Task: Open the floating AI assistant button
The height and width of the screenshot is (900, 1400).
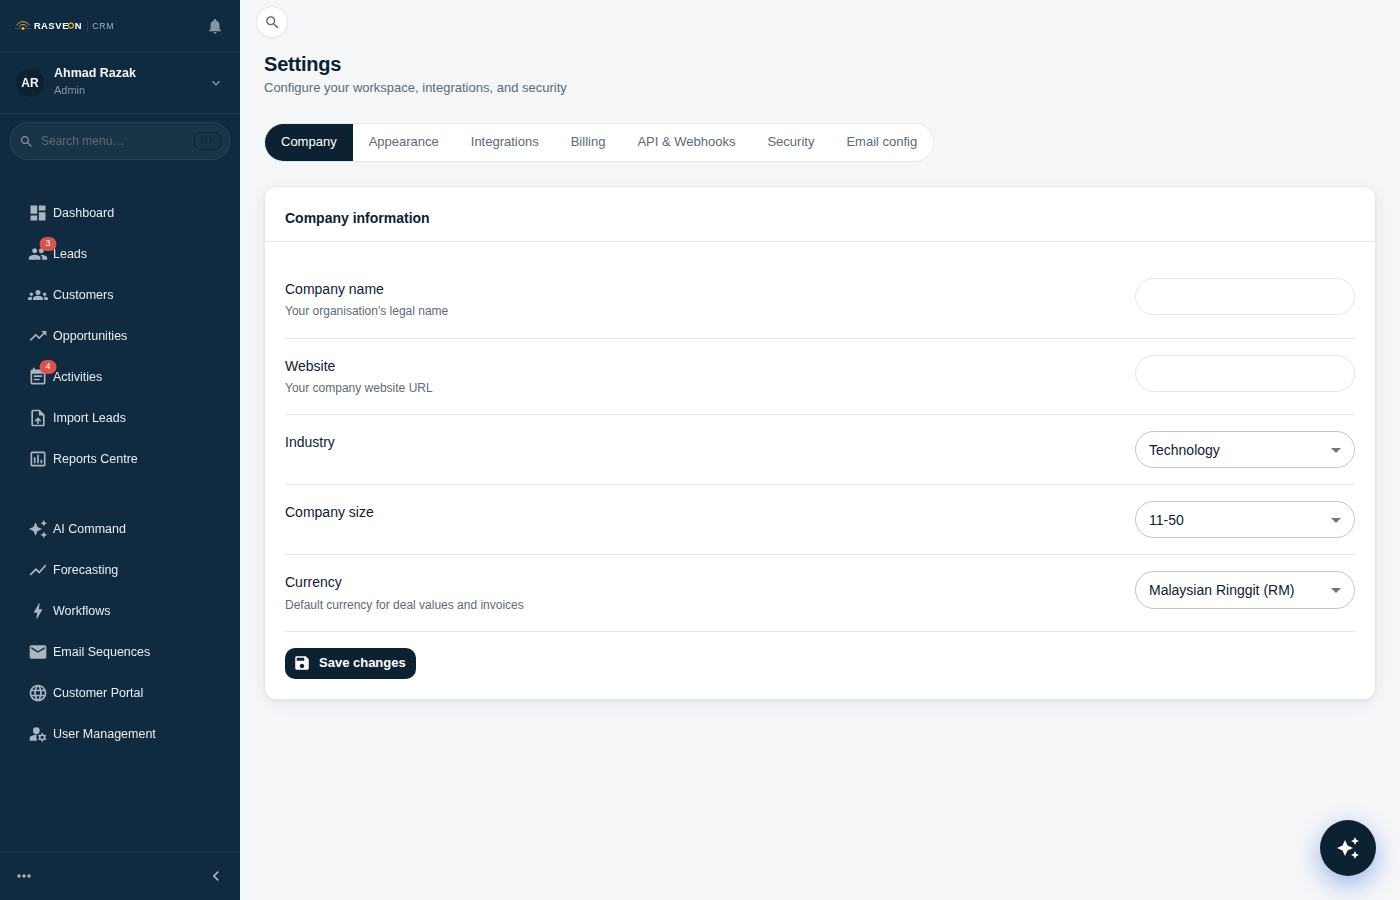Action: (x=1348, y=848)
